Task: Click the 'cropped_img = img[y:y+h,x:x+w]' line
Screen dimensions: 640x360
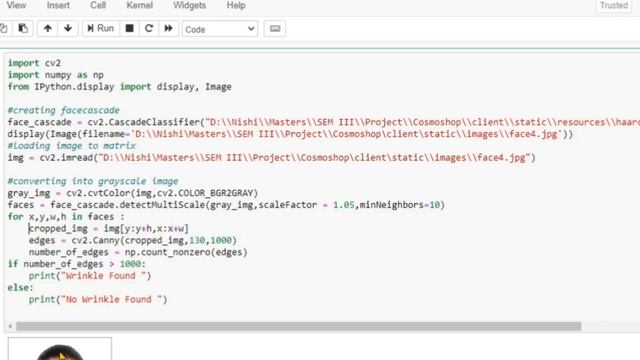Action: (x=109, y=228)
